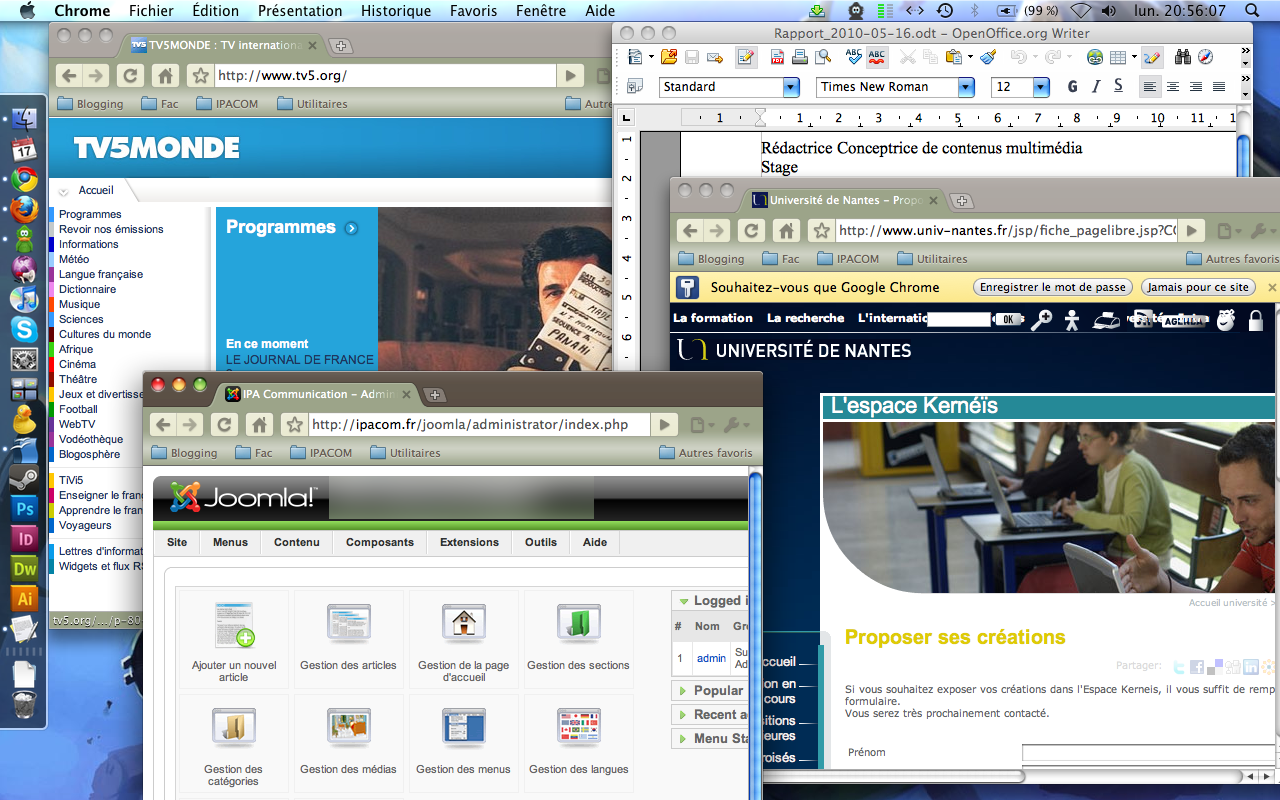Screen dimensions: 1280x800
Task: Click the bookmark star in Université de Nantes window
Action: click(x=821, y=231)
